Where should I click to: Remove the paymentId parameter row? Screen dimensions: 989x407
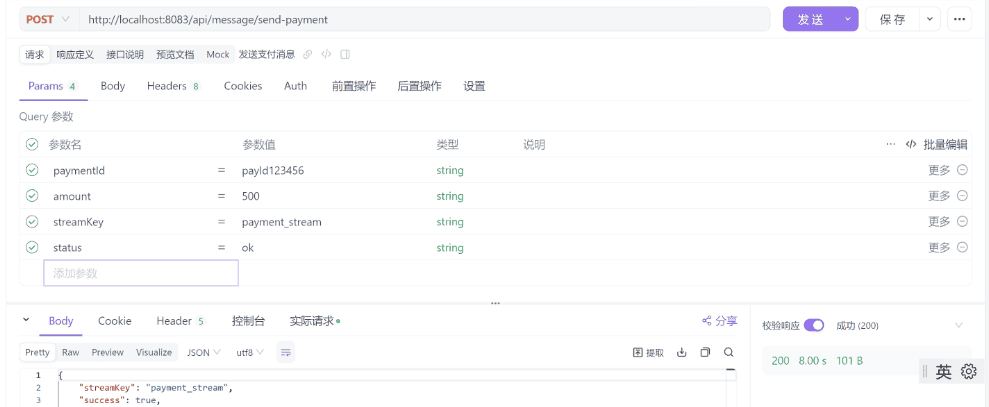(x=963, y=170)
